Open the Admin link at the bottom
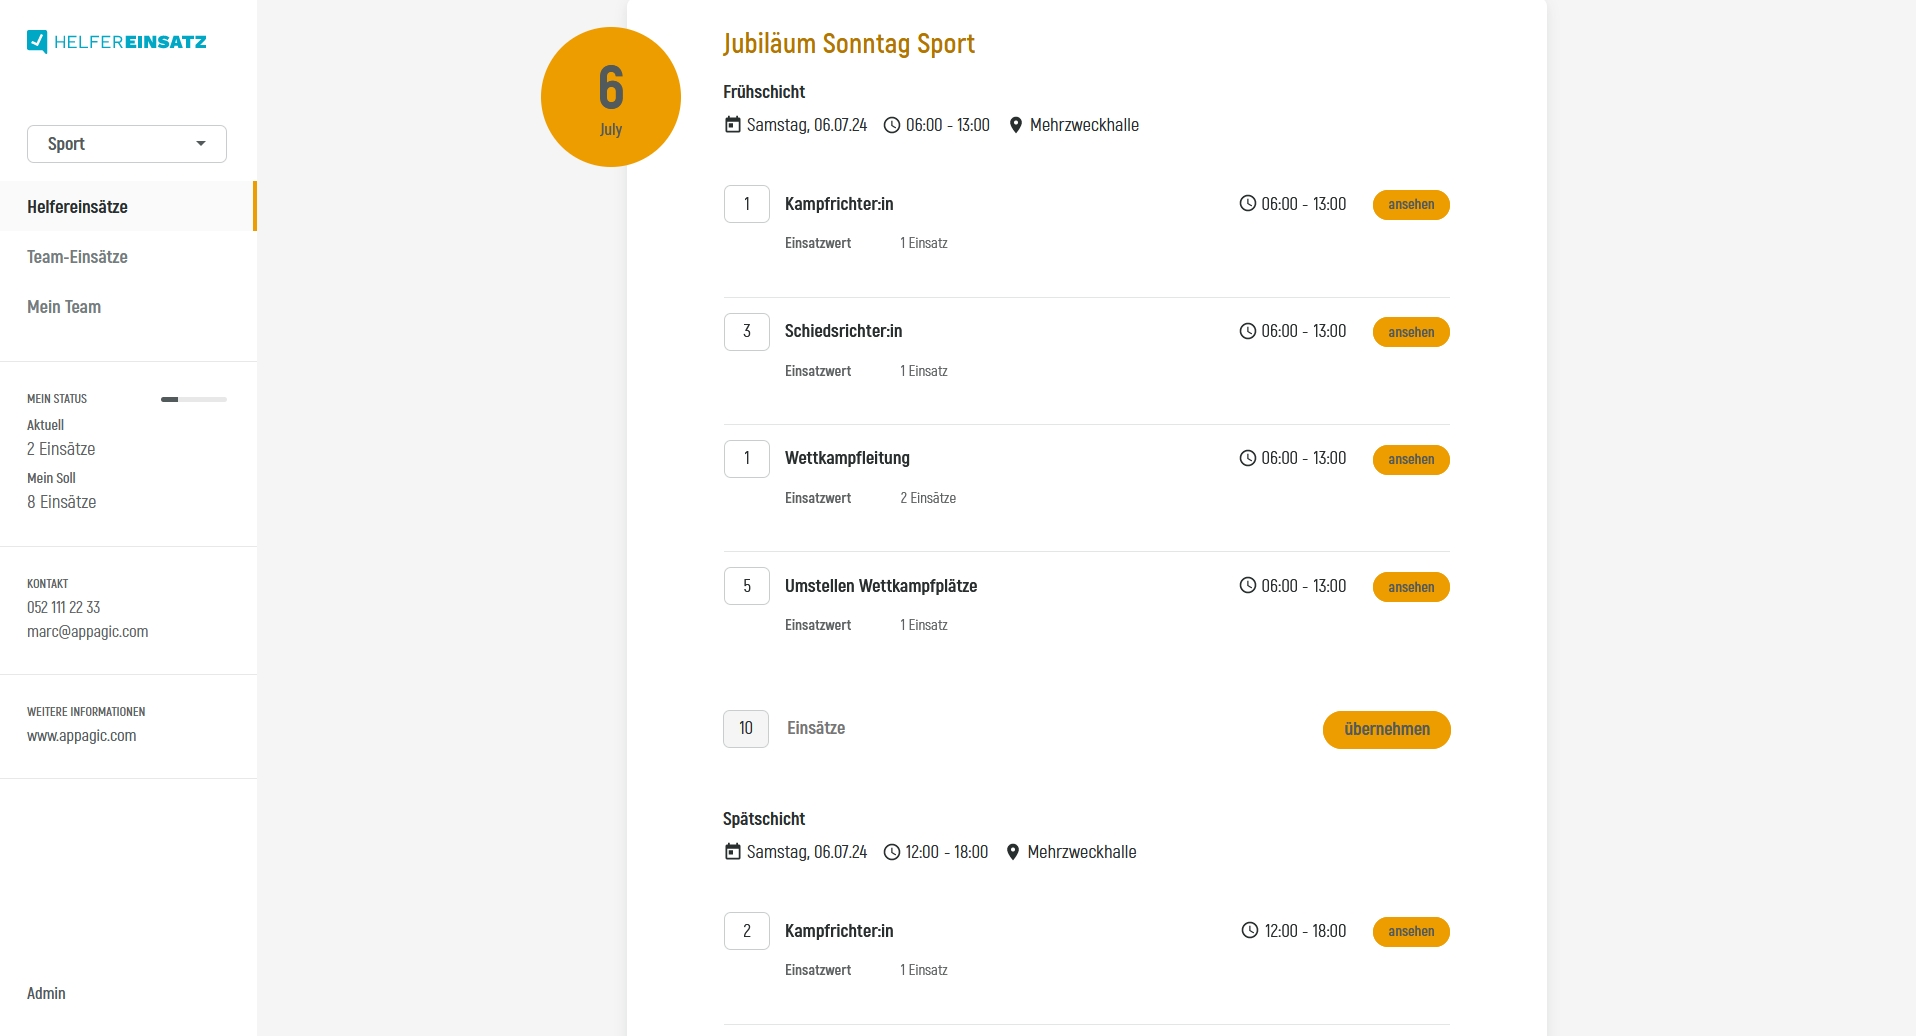This screenshot has width=1916, height=1036. tap(46, 993)
